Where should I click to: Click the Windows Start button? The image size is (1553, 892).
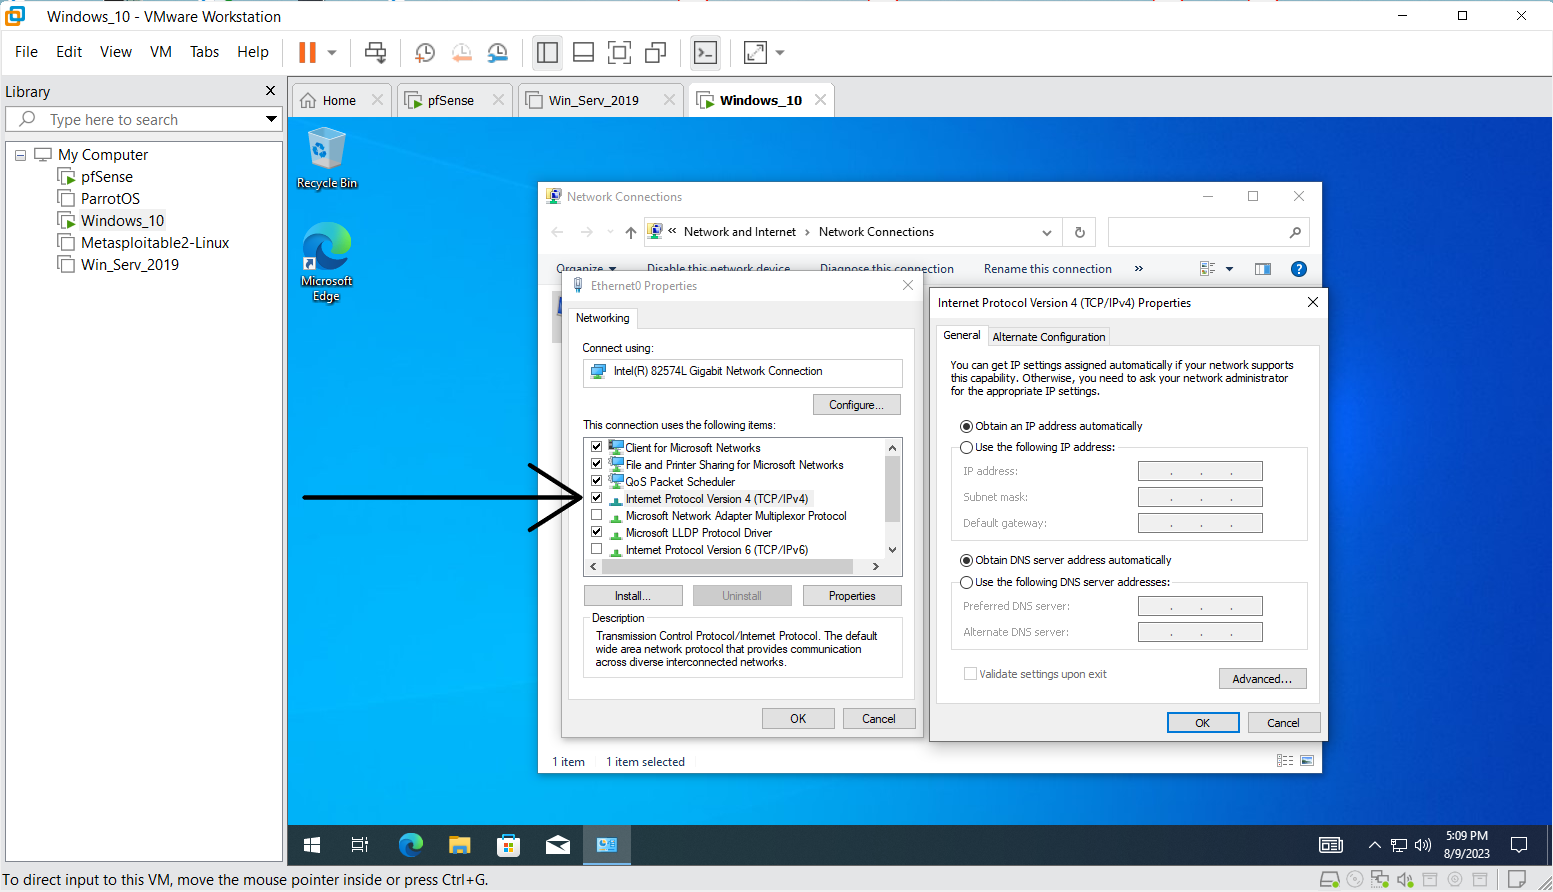(x=312, y=845)
